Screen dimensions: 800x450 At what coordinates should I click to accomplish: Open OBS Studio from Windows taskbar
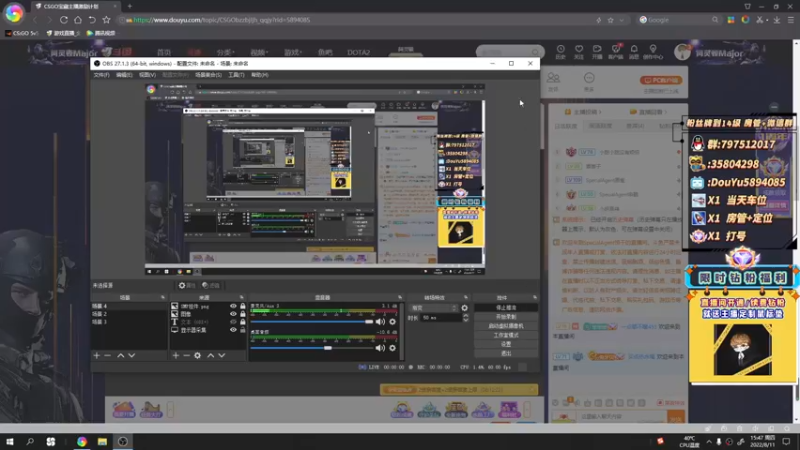[x=123, y=441]
